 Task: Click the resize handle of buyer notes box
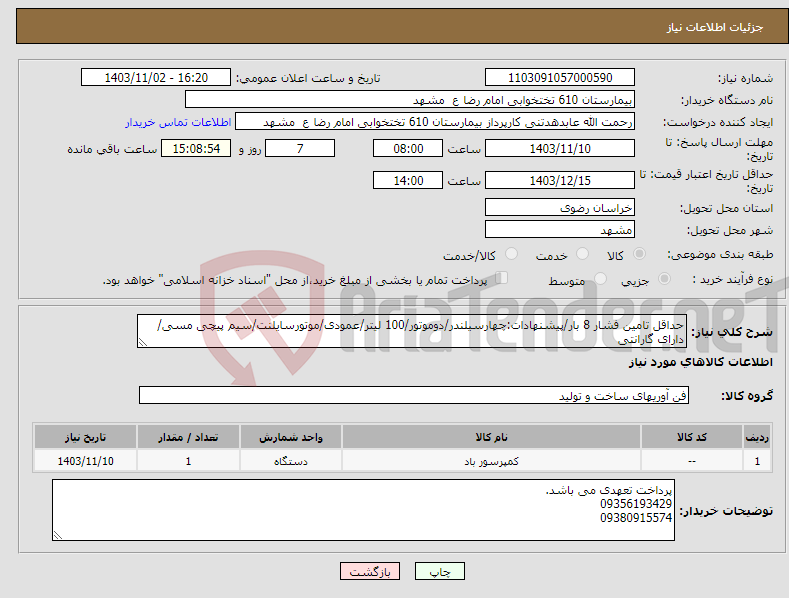click(58, 535)
